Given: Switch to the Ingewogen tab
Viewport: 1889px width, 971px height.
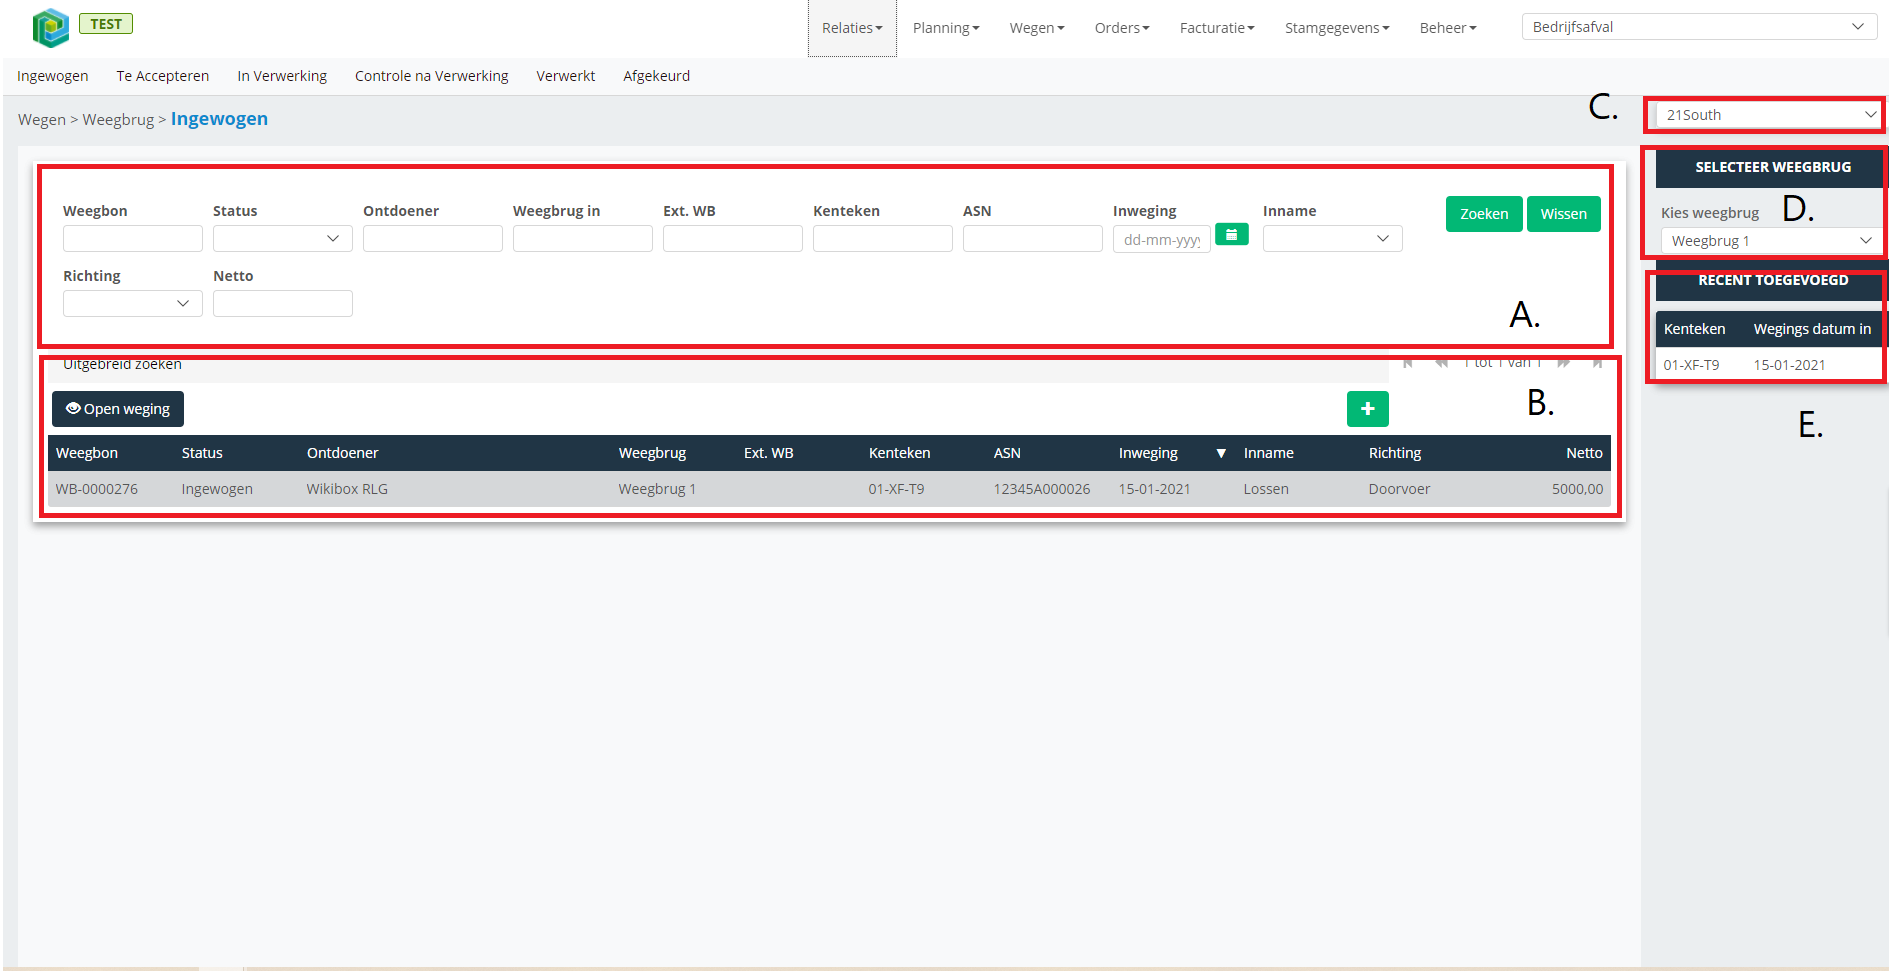Looking at the screenshot, I should [53, 76].
